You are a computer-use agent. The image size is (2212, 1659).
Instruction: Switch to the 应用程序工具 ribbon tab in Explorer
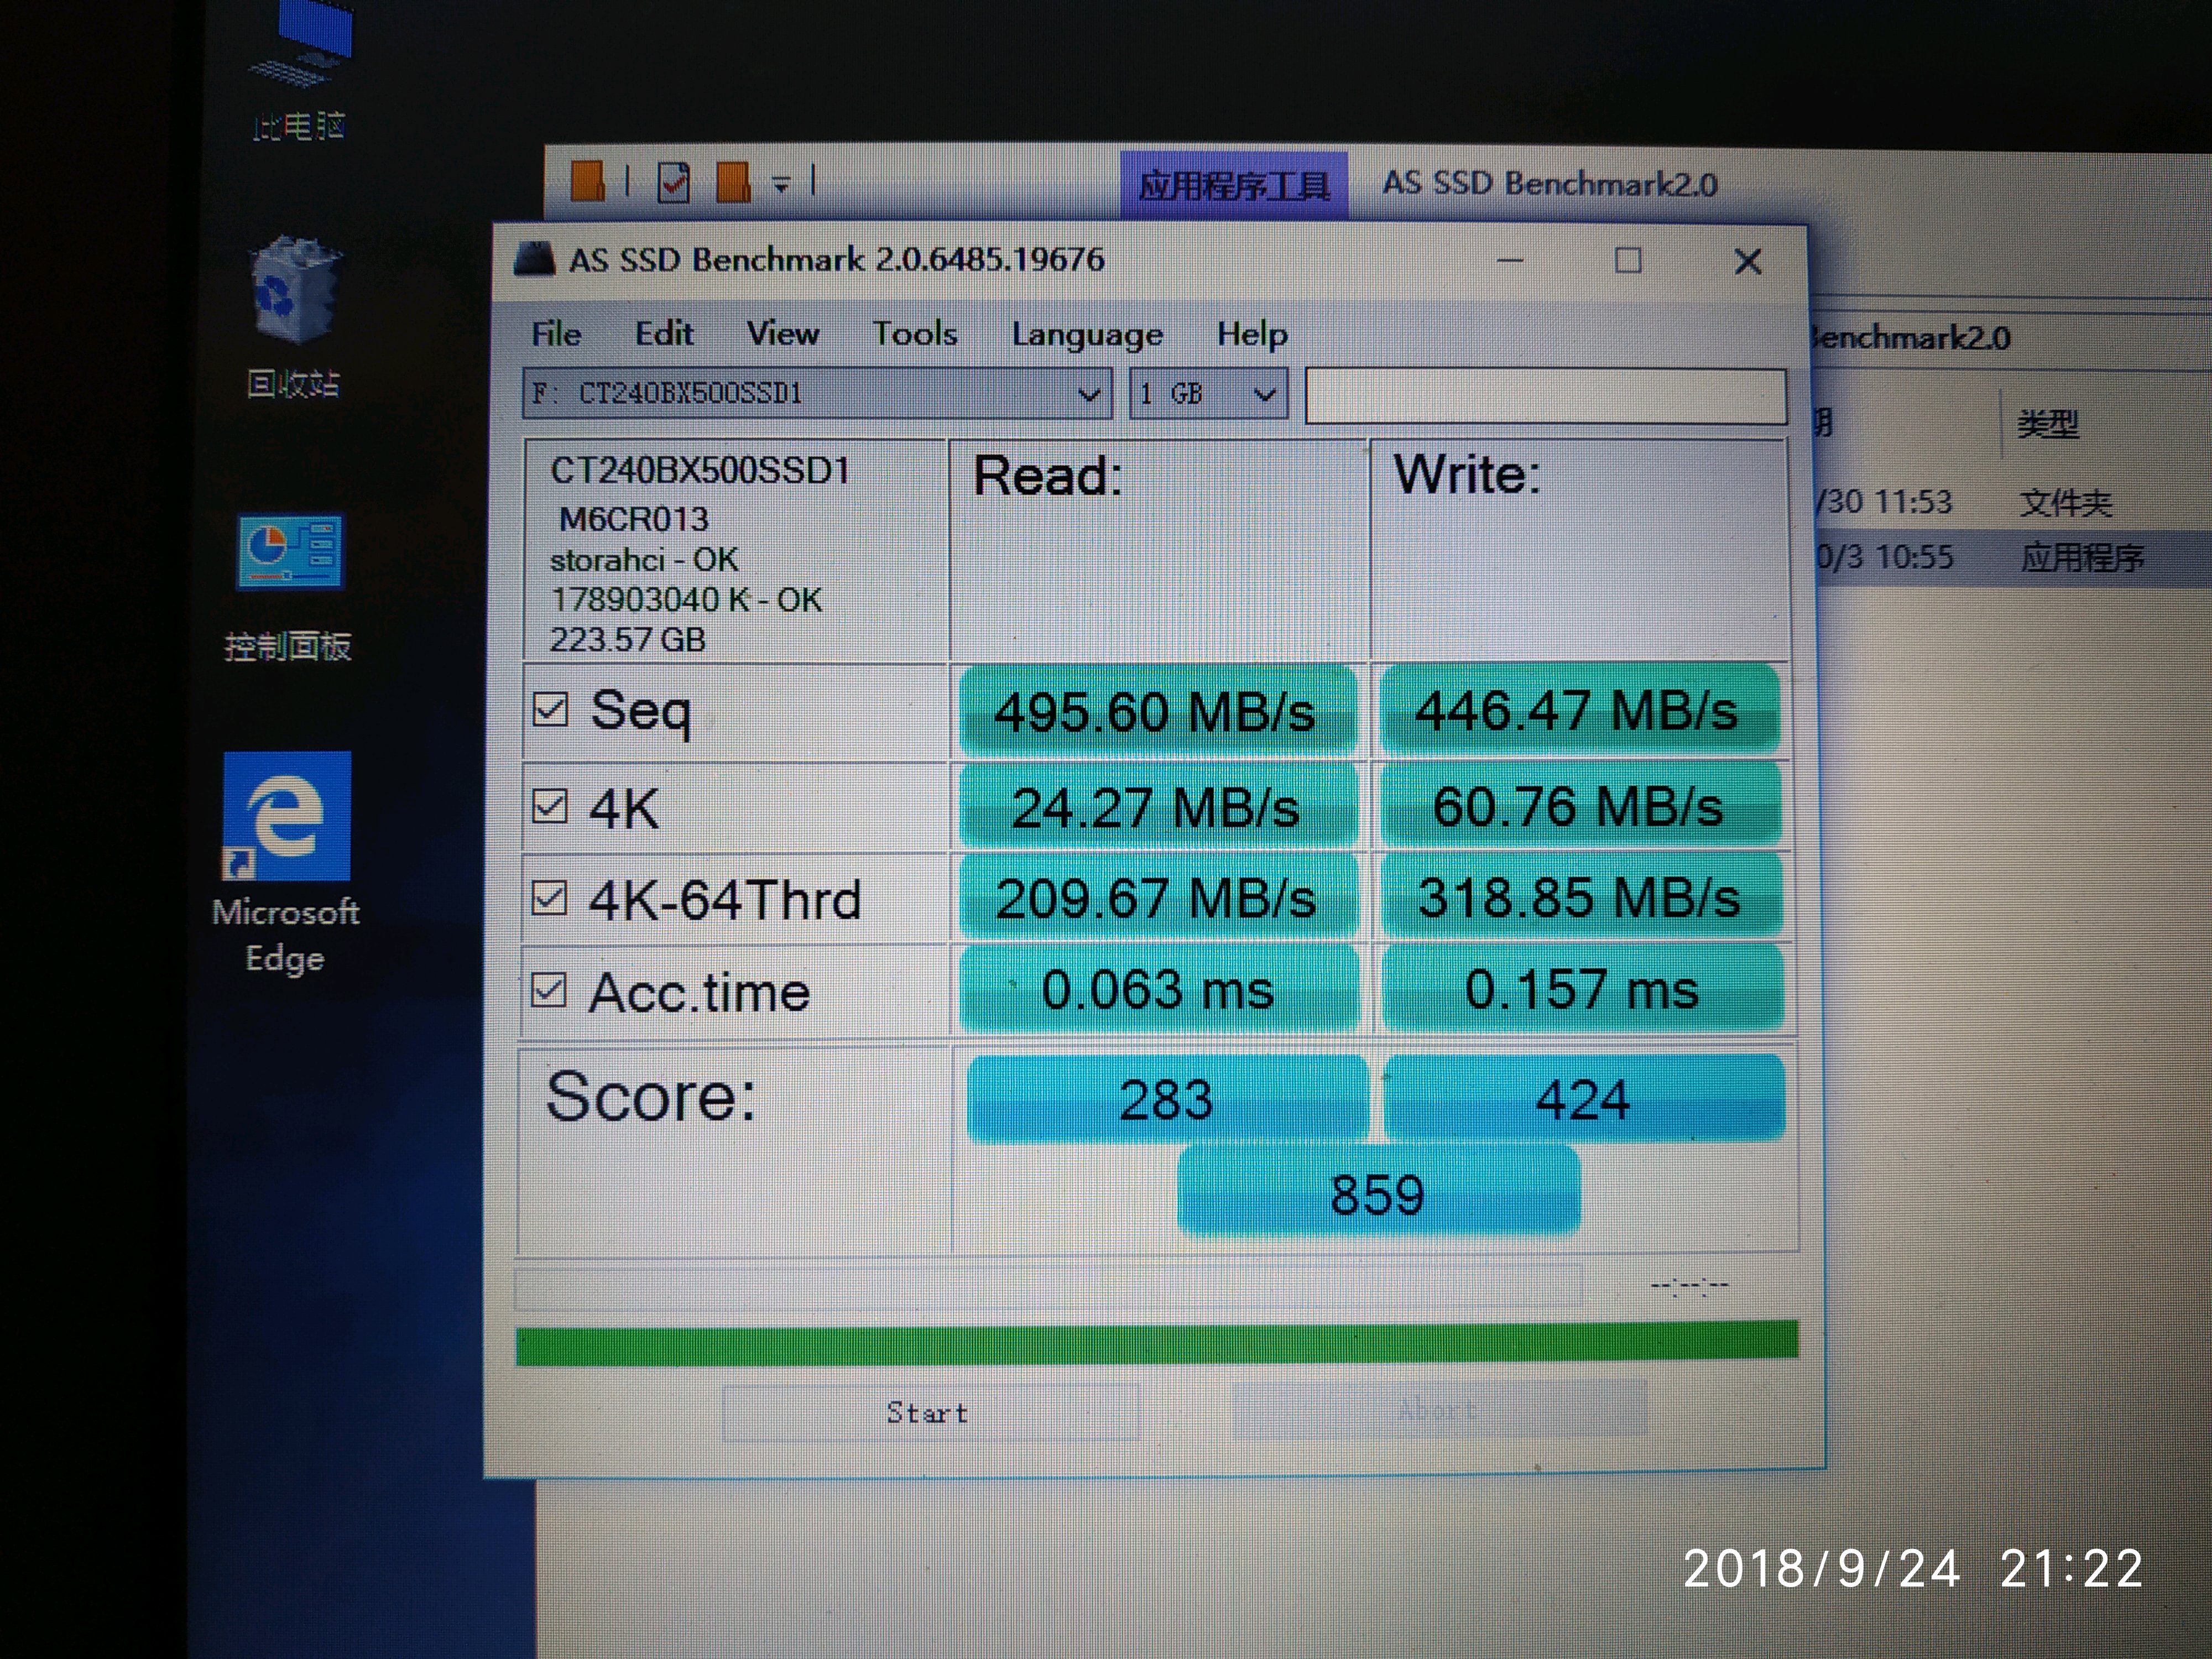coord(1234,185)
